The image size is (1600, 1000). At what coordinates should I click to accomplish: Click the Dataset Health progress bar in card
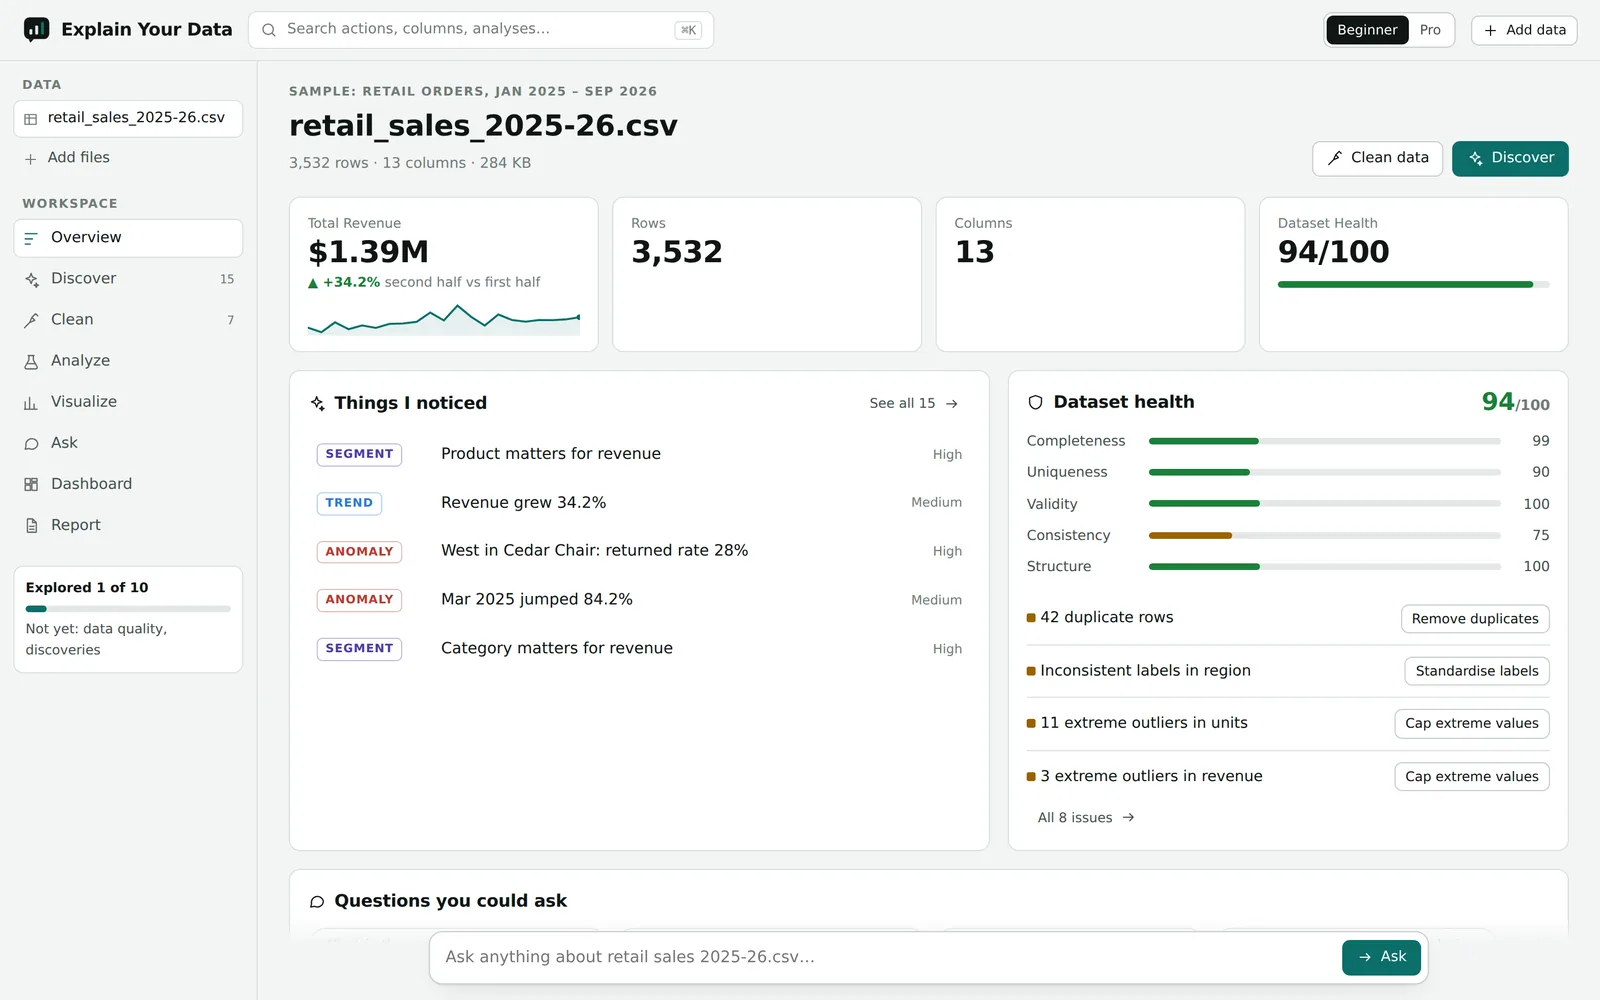1413,285
